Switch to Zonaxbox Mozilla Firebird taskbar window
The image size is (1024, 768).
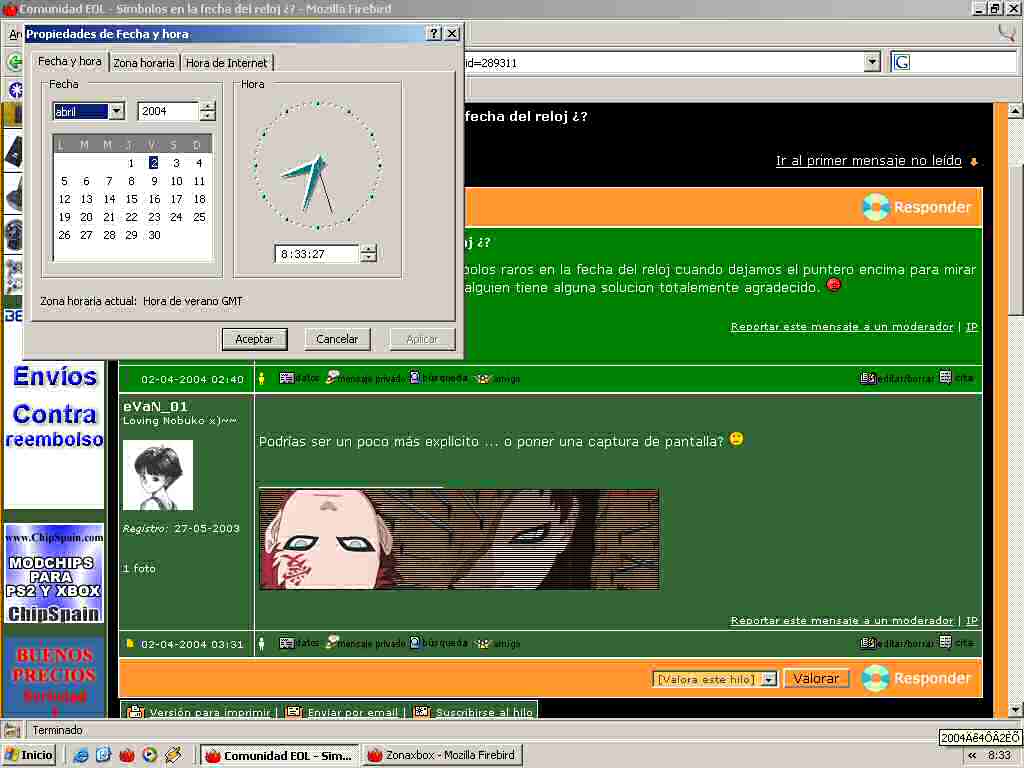point(442,756)
